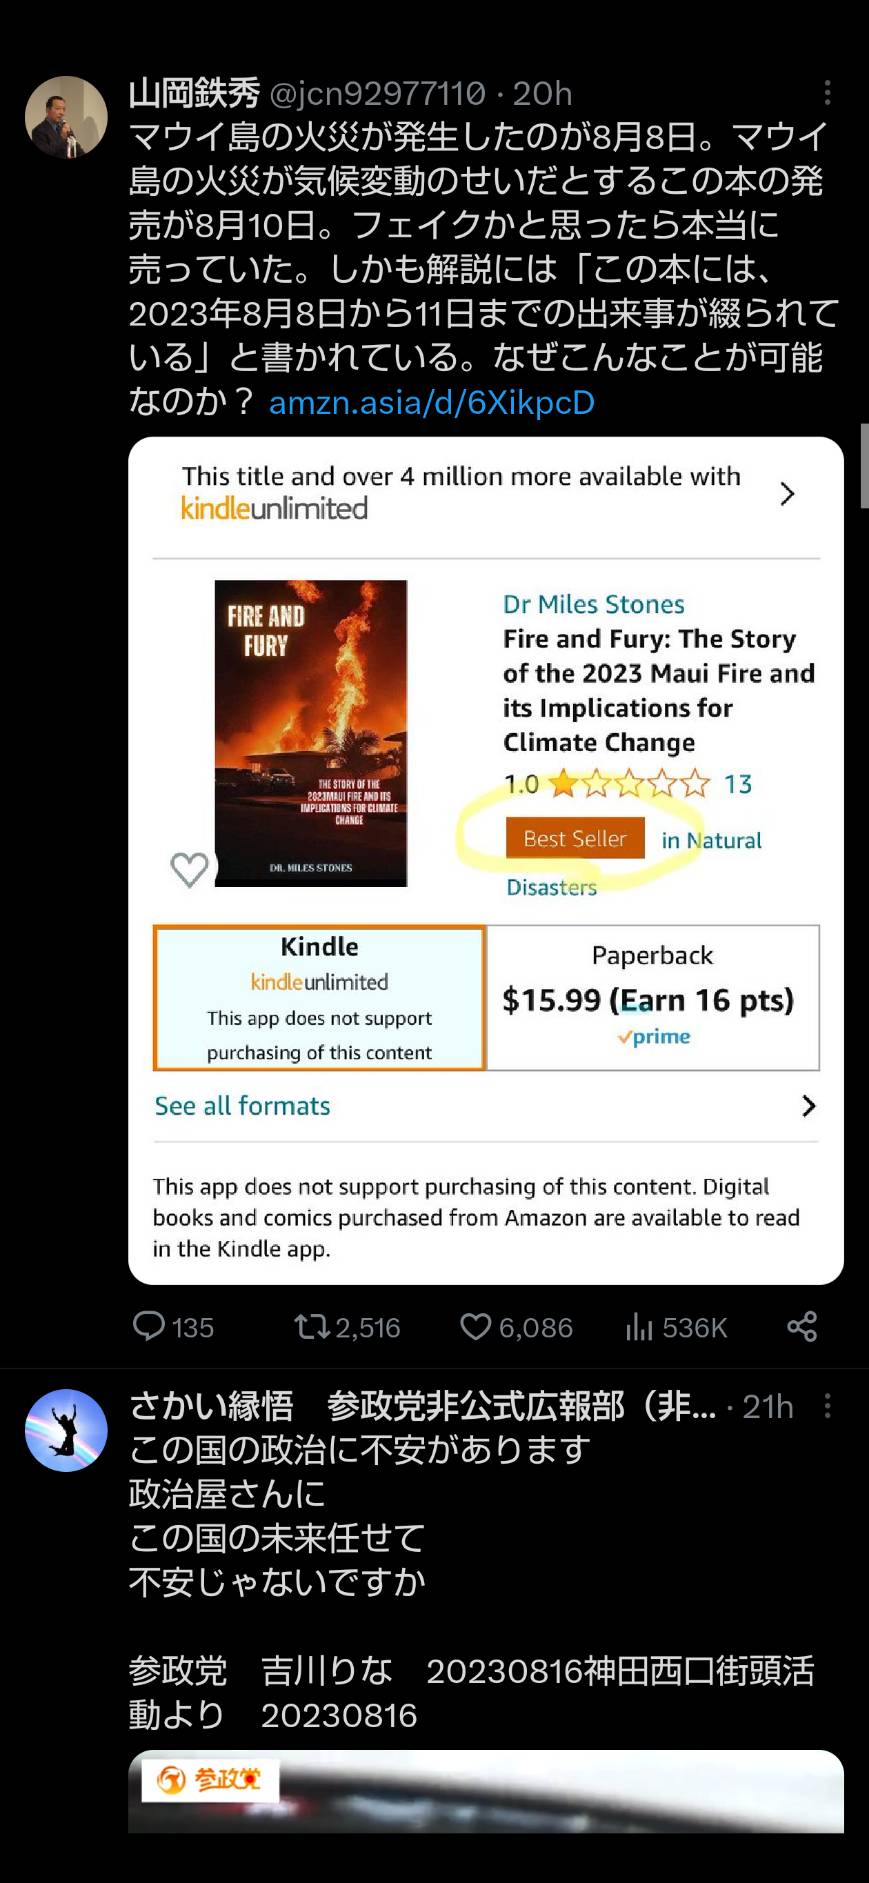Click the 13 ratings count
869x1883 pixels.
(x=738, y=784)
